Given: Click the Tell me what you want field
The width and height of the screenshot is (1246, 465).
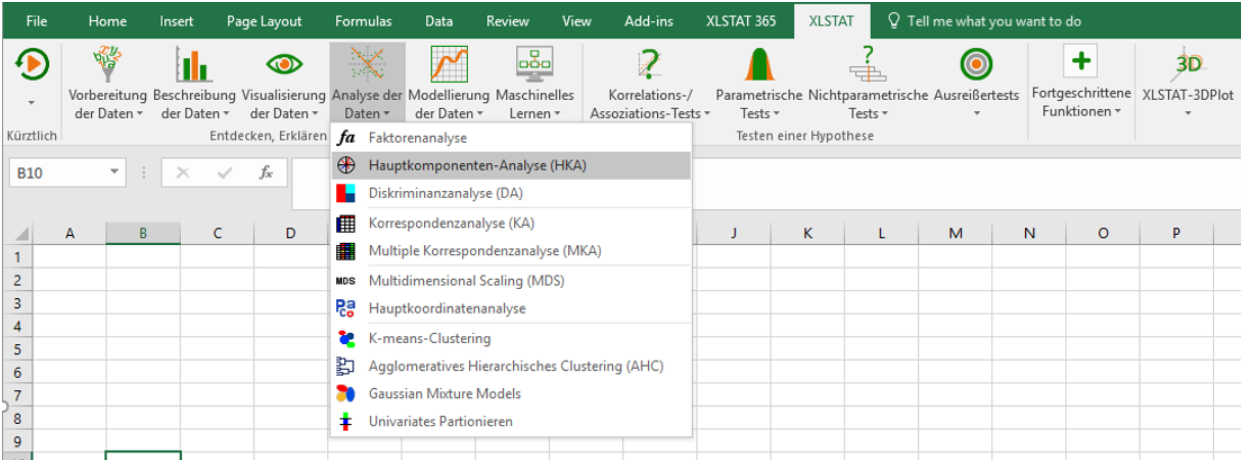Looking at the screenshot, I should [993, 21].
